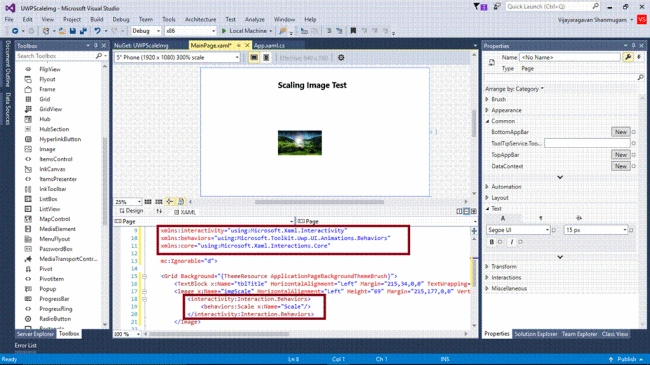The height and width of the screenshot is (365, 650).
Task: Toggle bold text in Properties
Action: 492,242
